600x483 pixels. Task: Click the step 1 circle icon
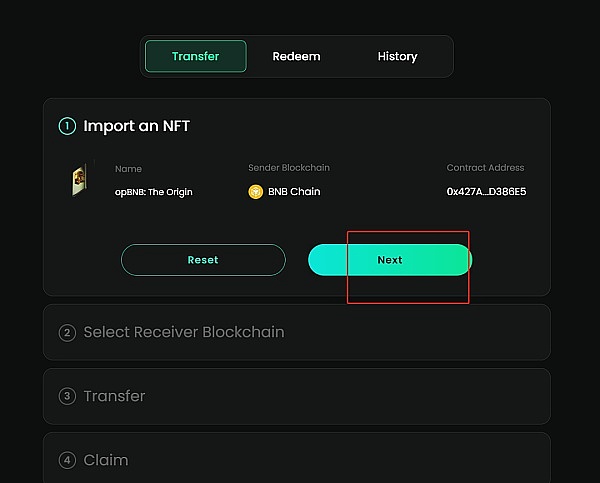click(68, 126)
